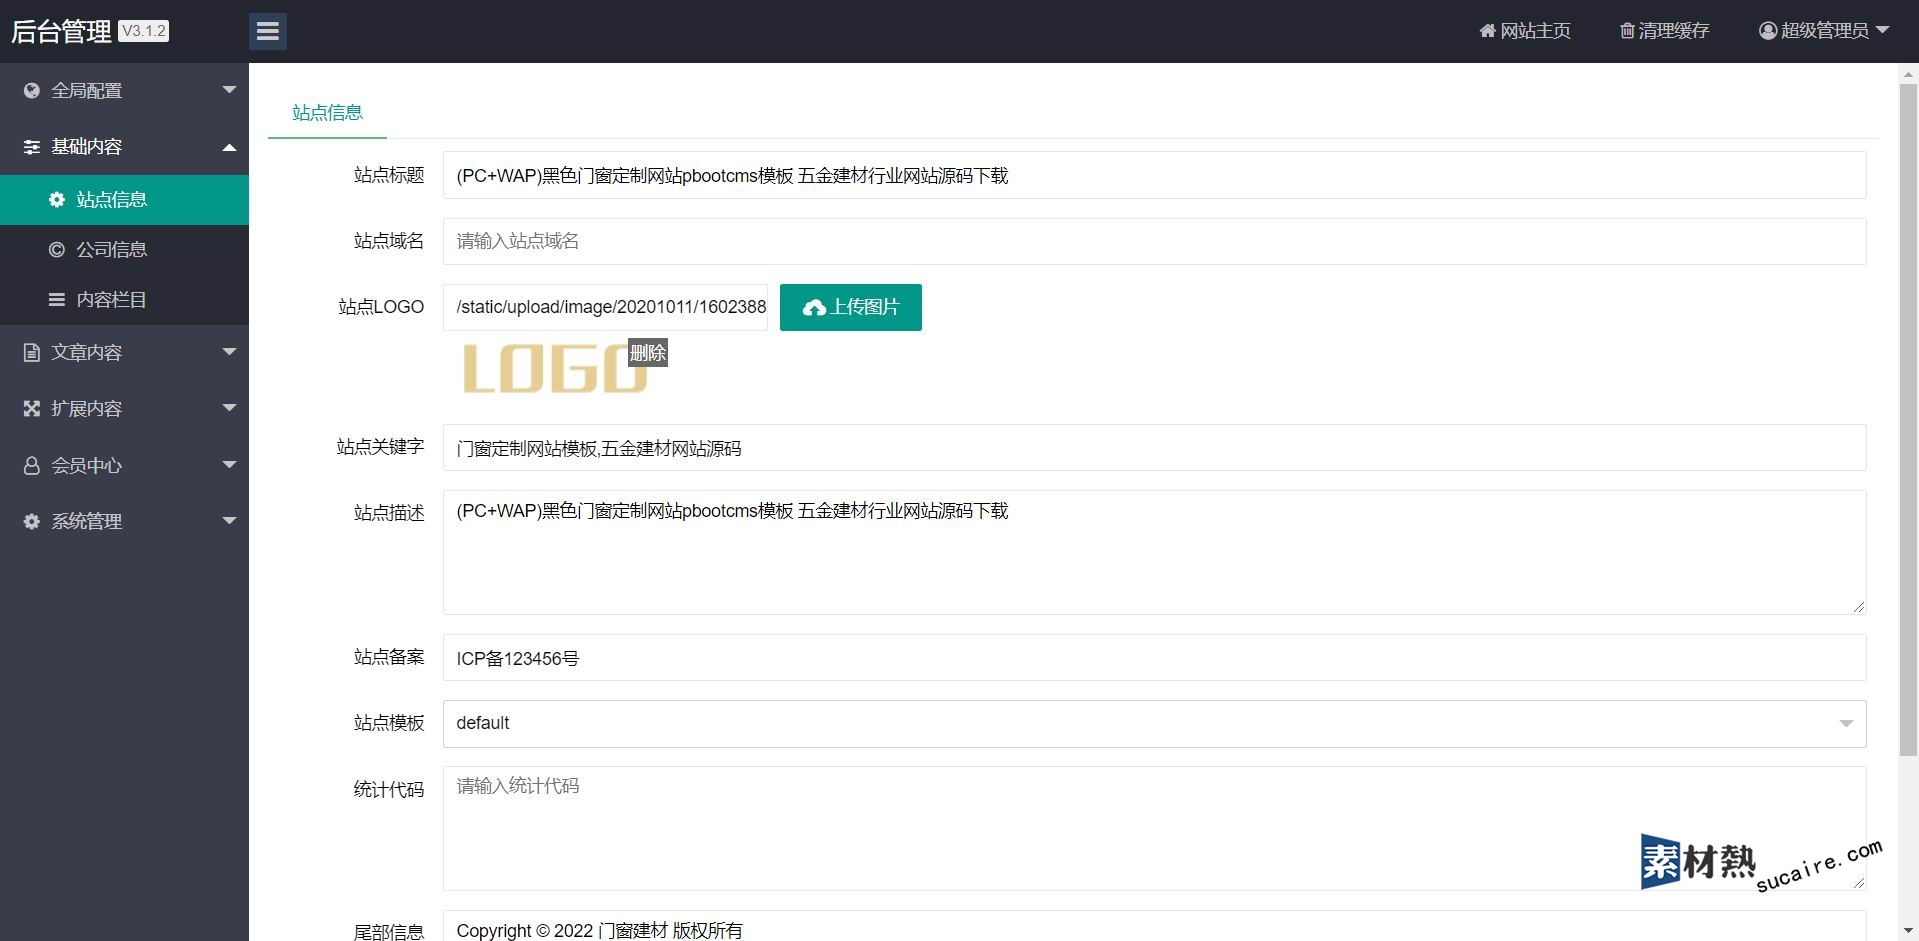The image size is (1919, 941).
Task: Click the trash icon next to 清理缓存
Action: 1627,31
